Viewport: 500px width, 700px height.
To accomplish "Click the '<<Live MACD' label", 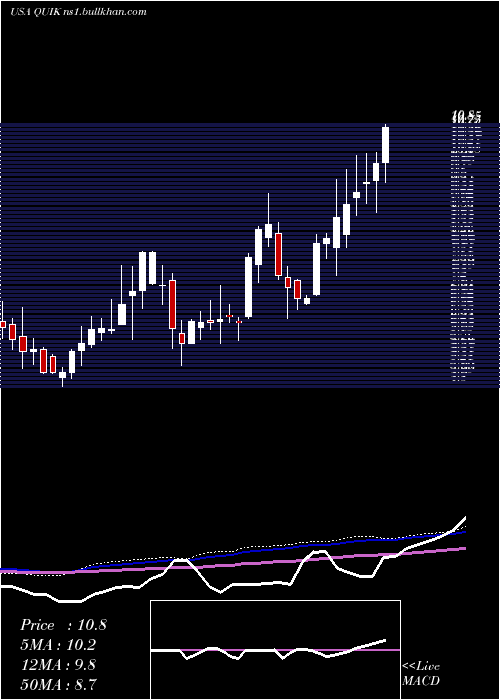I will pos(421,674).
